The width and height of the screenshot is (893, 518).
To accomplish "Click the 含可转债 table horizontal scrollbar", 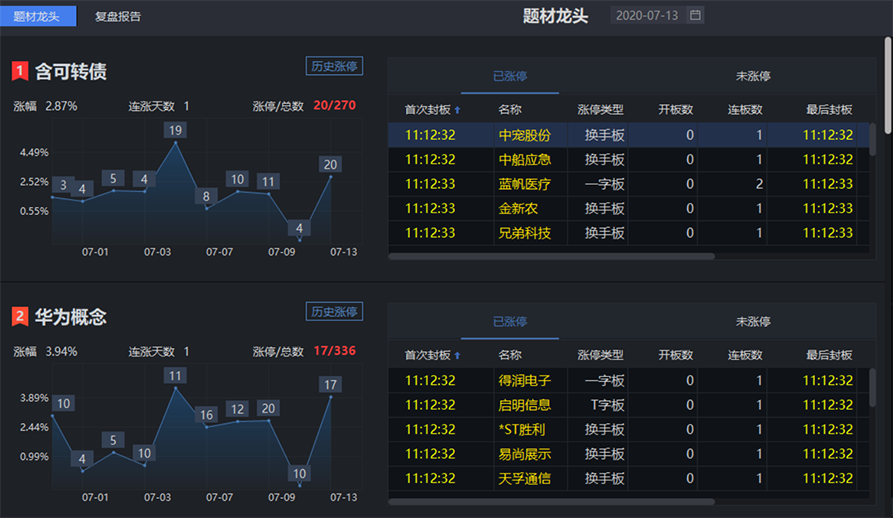I will click(x=551, y=256).
